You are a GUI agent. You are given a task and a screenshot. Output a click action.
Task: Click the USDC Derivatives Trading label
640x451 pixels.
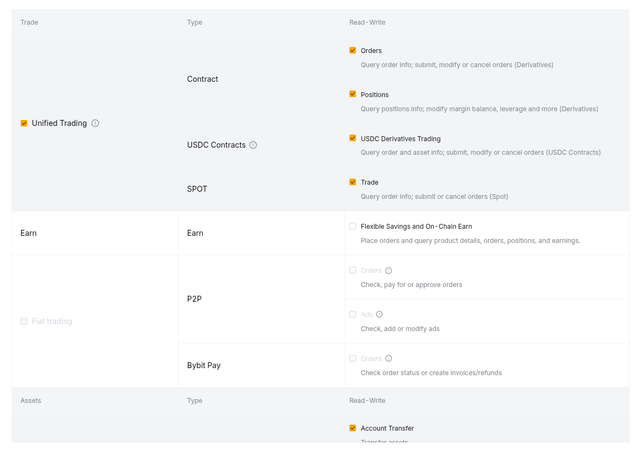click(x=400, y=139)
